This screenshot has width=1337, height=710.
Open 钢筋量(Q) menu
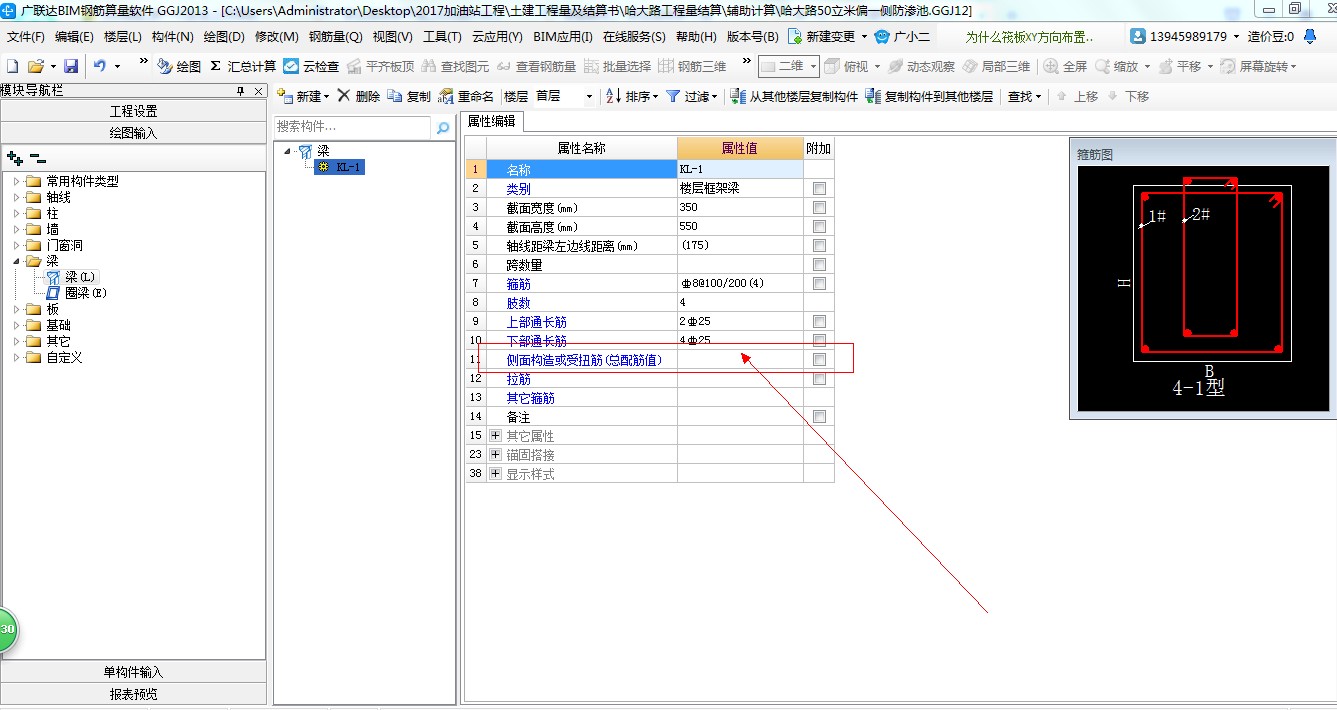tap(336, 36)
